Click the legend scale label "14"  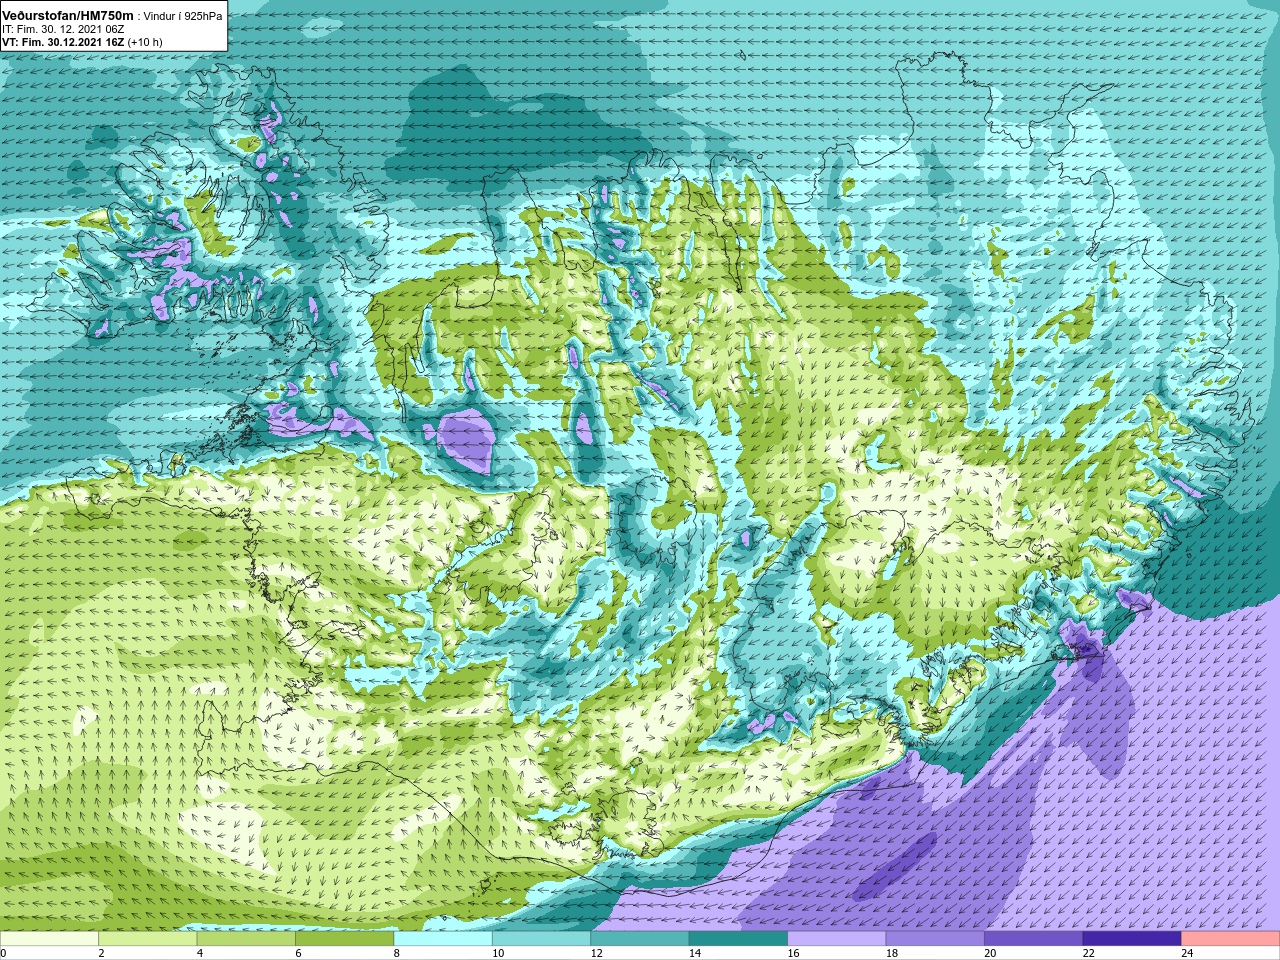click(x=695, y=953)
